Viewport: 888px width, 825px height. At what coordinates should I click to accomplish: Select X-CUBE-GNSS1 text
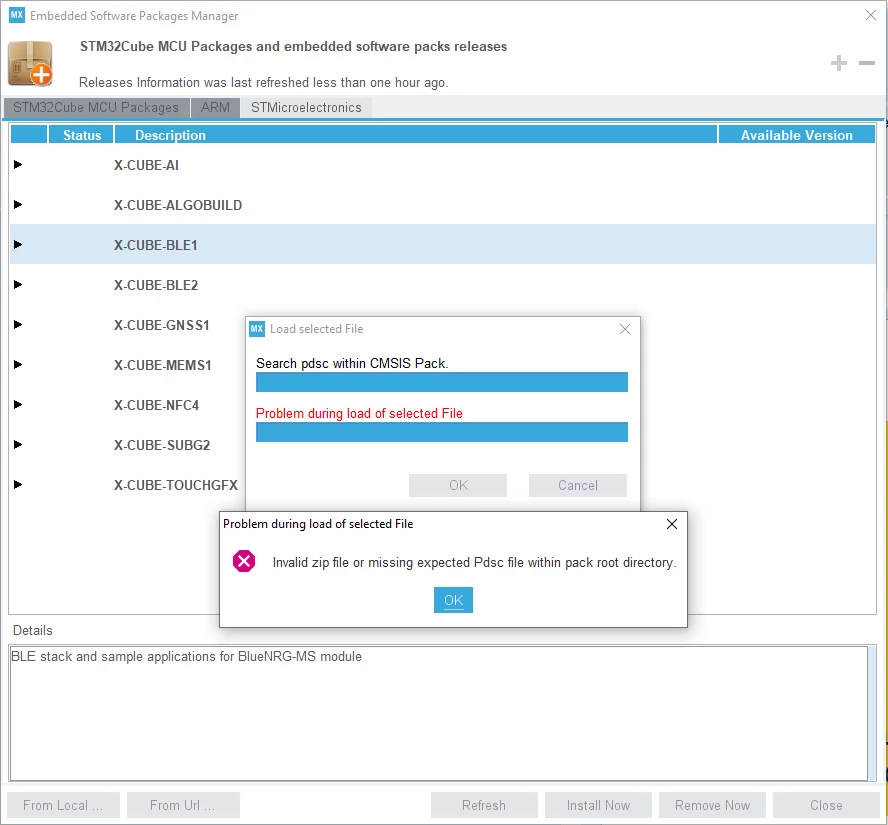pos(161,325)
